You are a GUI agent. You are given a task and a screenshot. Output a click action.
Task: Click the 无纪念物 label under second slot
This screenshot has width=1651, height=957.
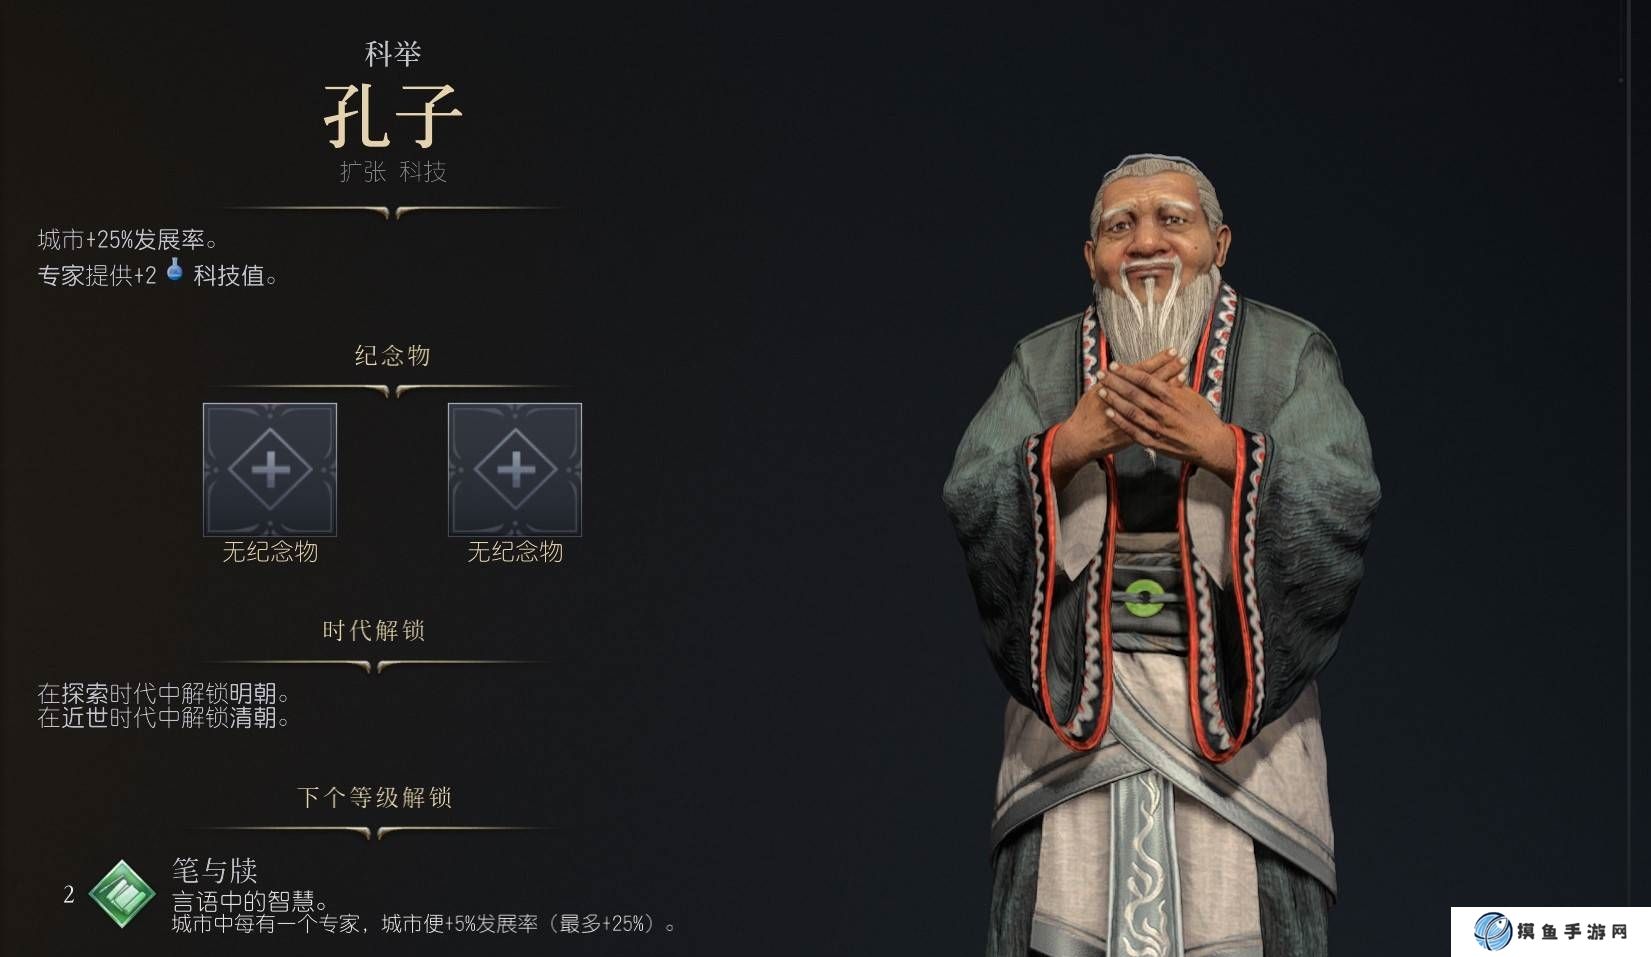515,552
